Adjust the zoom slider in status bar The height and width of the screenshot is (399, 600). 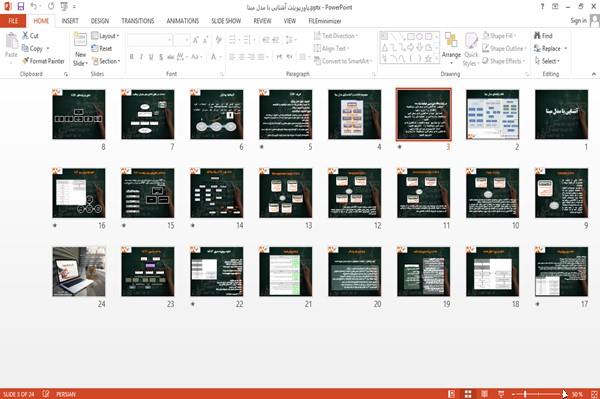coord(525,394)
